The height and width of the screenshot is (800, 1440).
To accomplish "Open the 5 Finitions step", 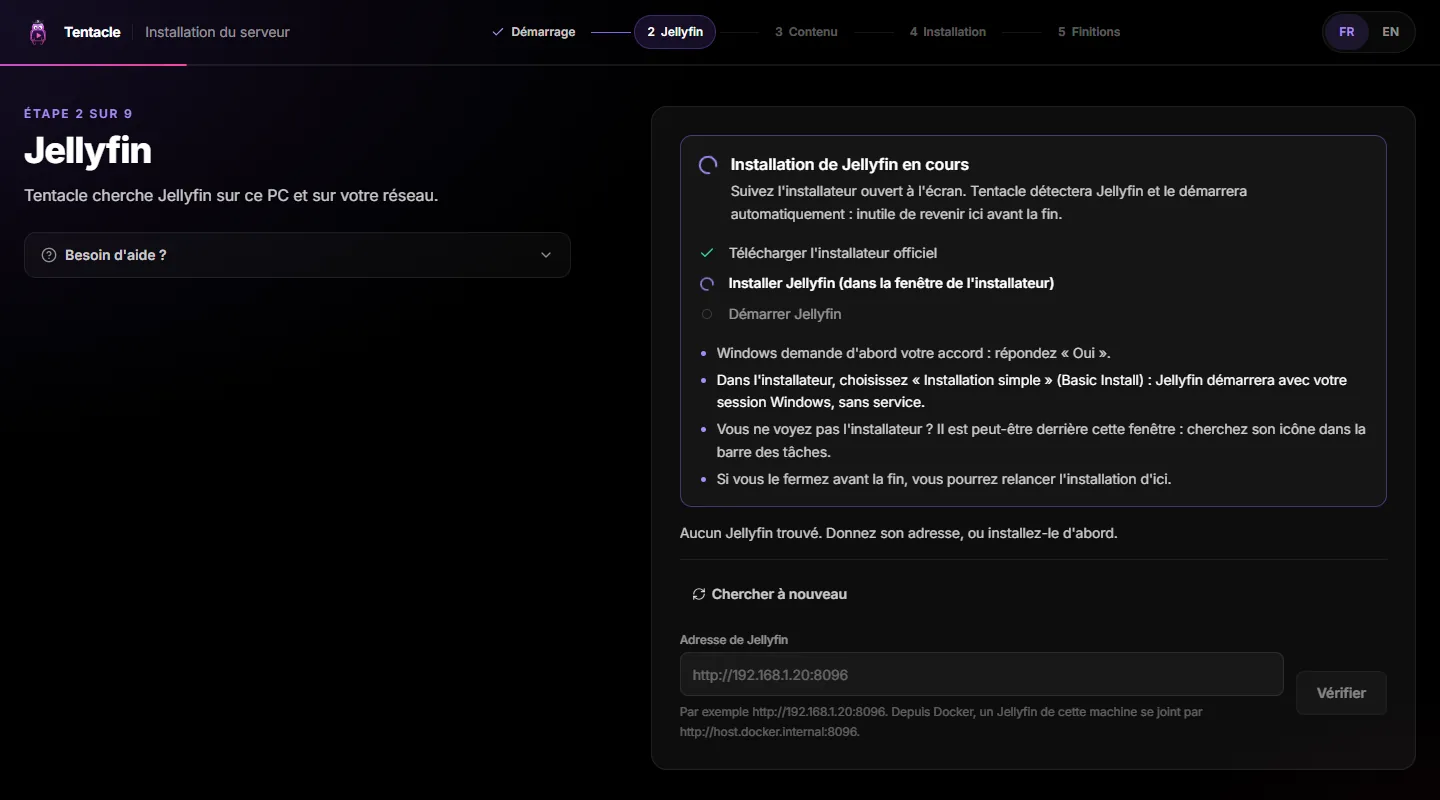I will (x=1089, y=32).
